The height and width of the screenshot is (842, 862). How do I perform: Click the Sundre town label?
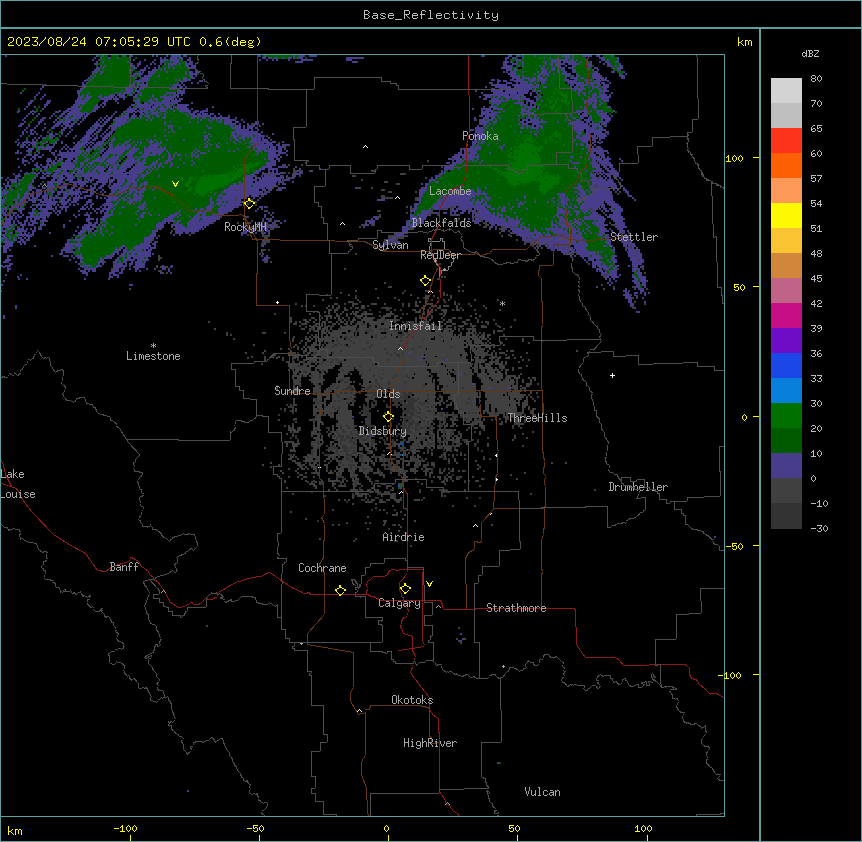coord(292,391)
